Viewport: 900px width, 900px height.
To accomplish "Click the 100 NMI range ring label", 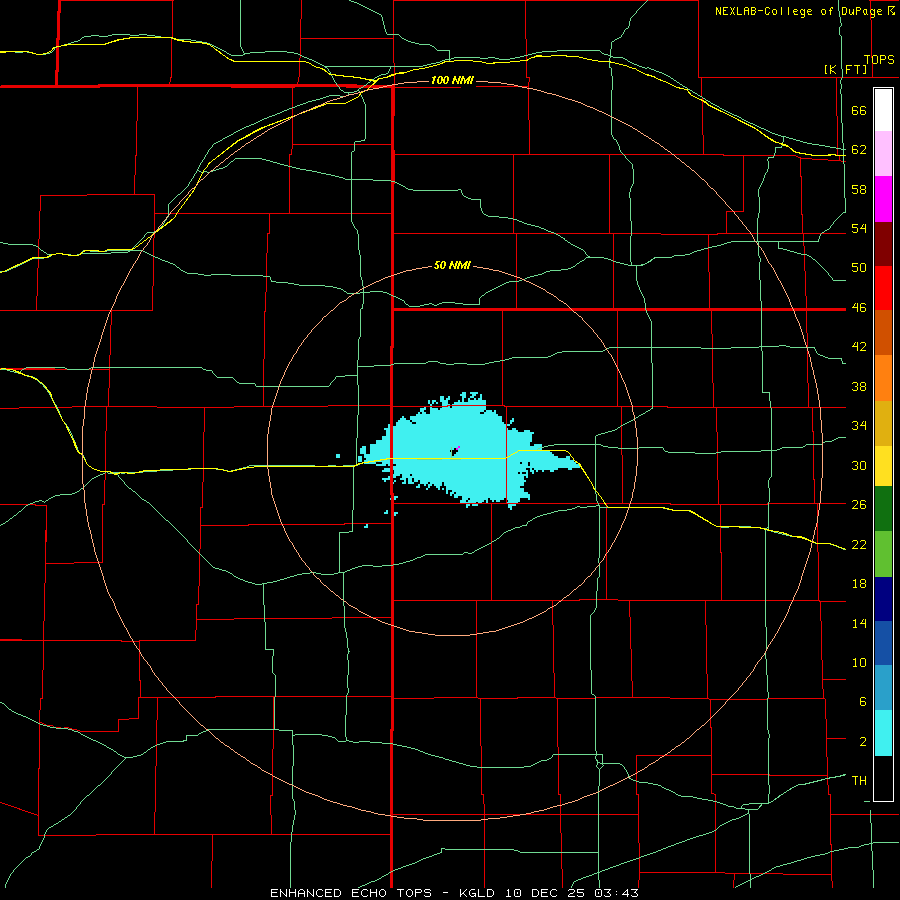I will click(x=452, y=80).
